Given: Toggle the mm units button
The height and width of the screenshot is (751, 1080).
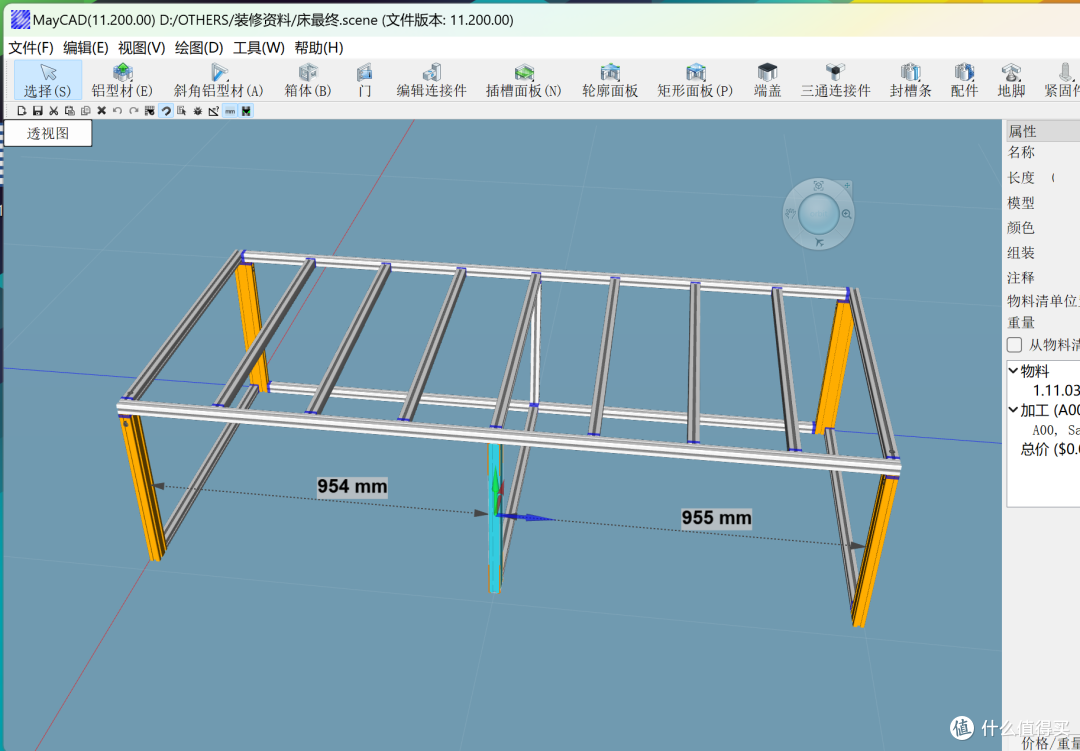Looking at the screenshot, I should (230, 111).
